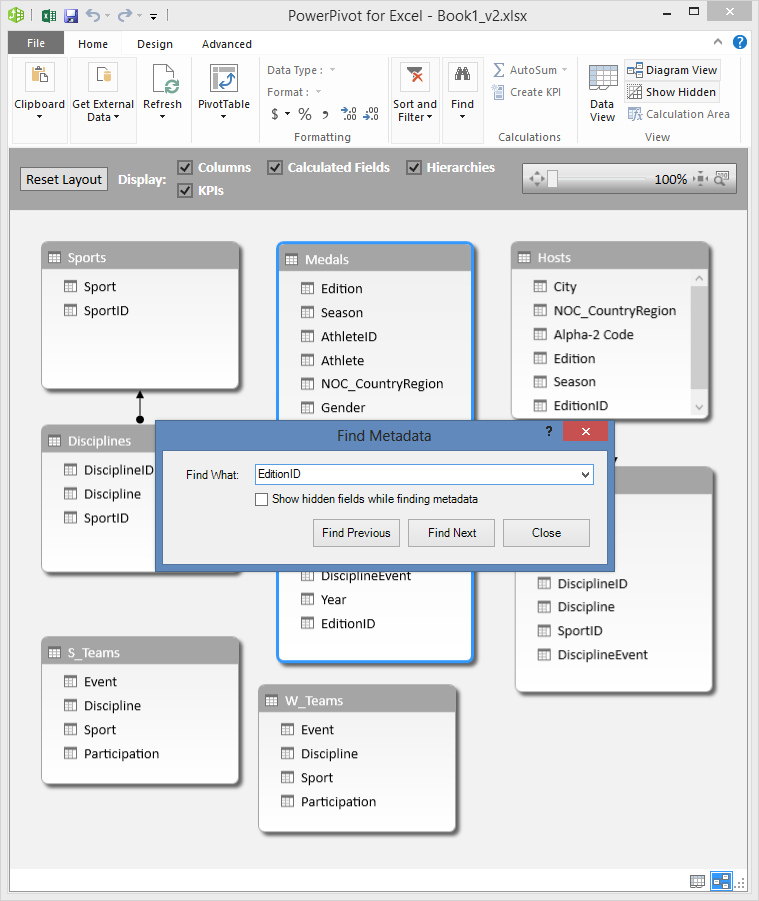Image resolution: width=759 pixels, height=901 pixels.
Task: Click the Find Previous button
Action: tap(356, 533)
